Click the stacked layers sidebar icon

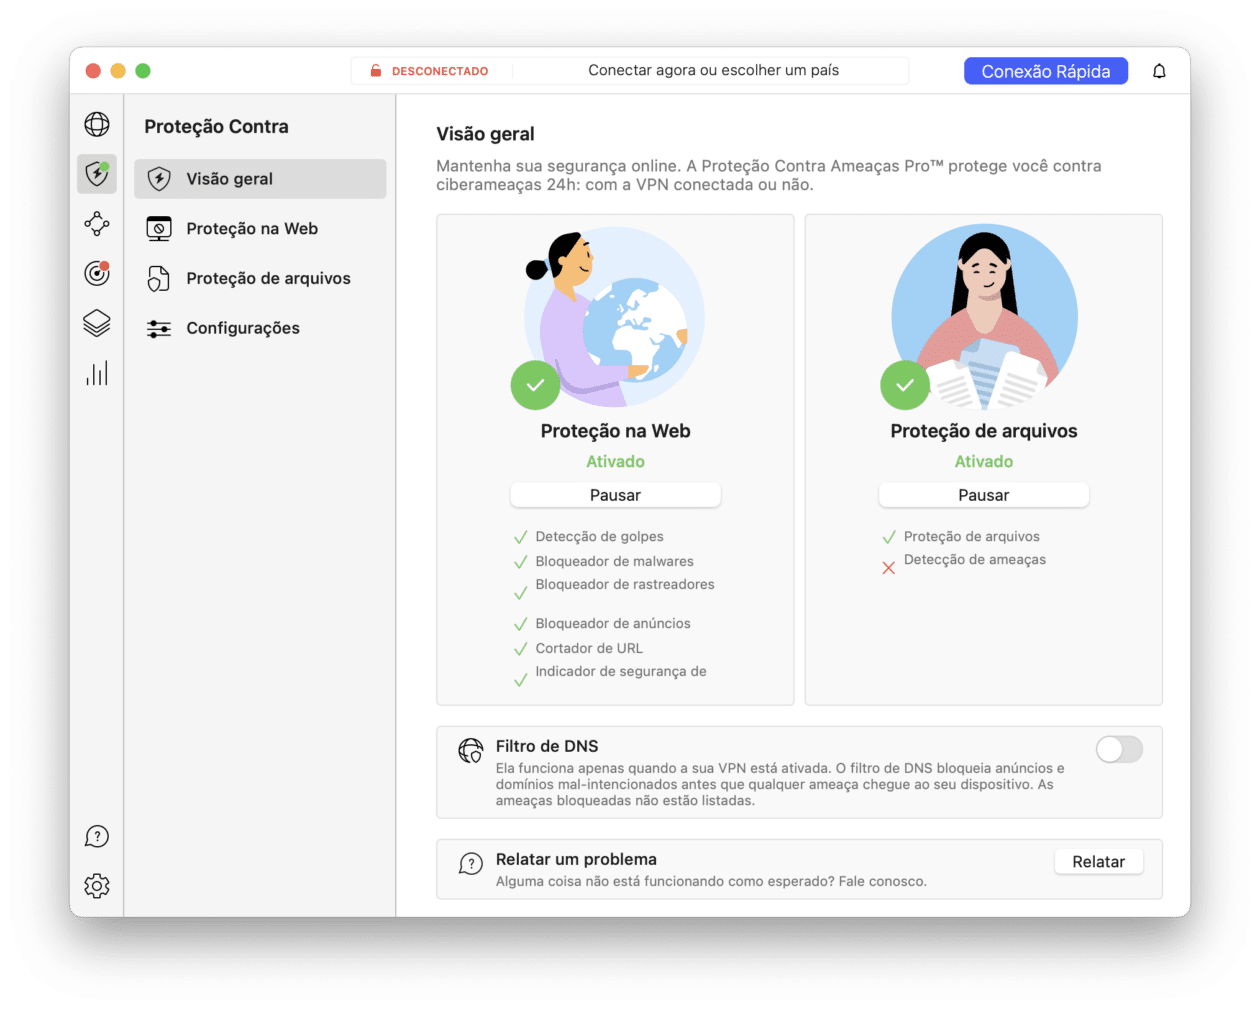[97, 323]
